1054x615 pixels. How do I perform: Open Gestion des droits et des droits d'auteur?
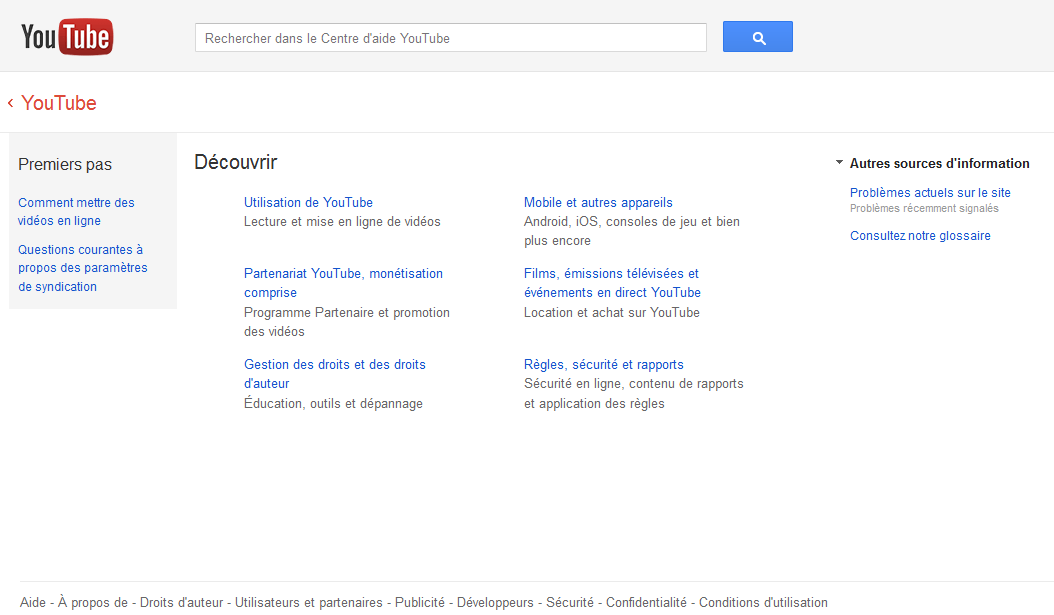[335, 374]
